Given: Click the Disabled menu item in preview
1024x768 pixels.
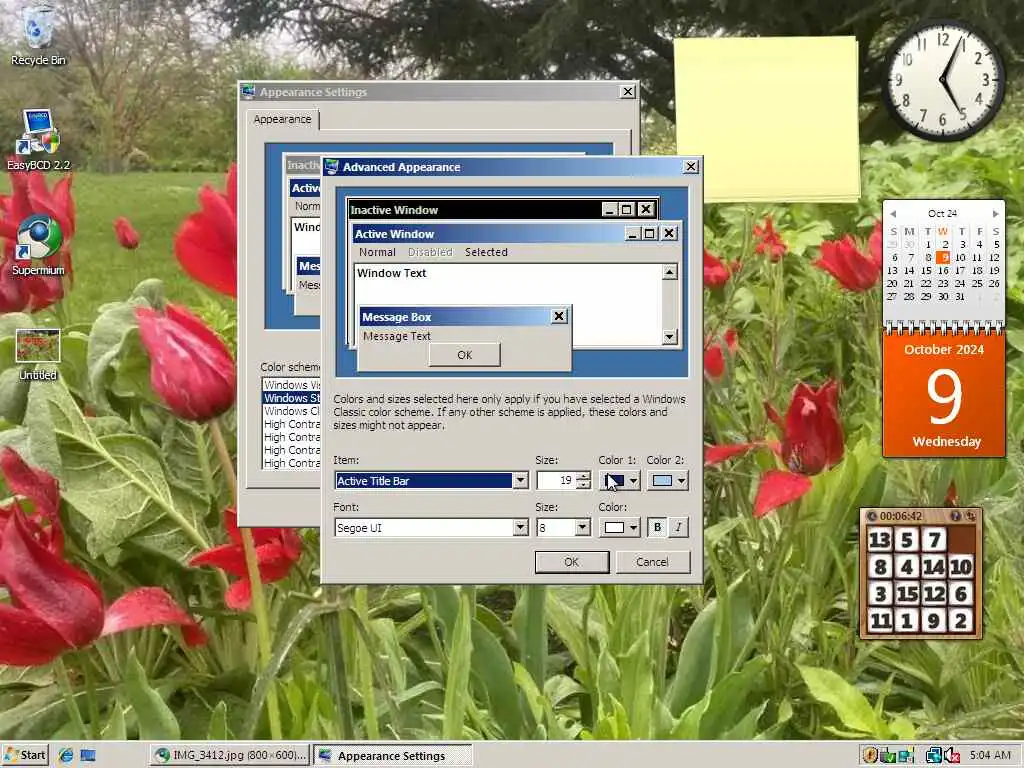Looking at the screenshot, I should [430, 252].
